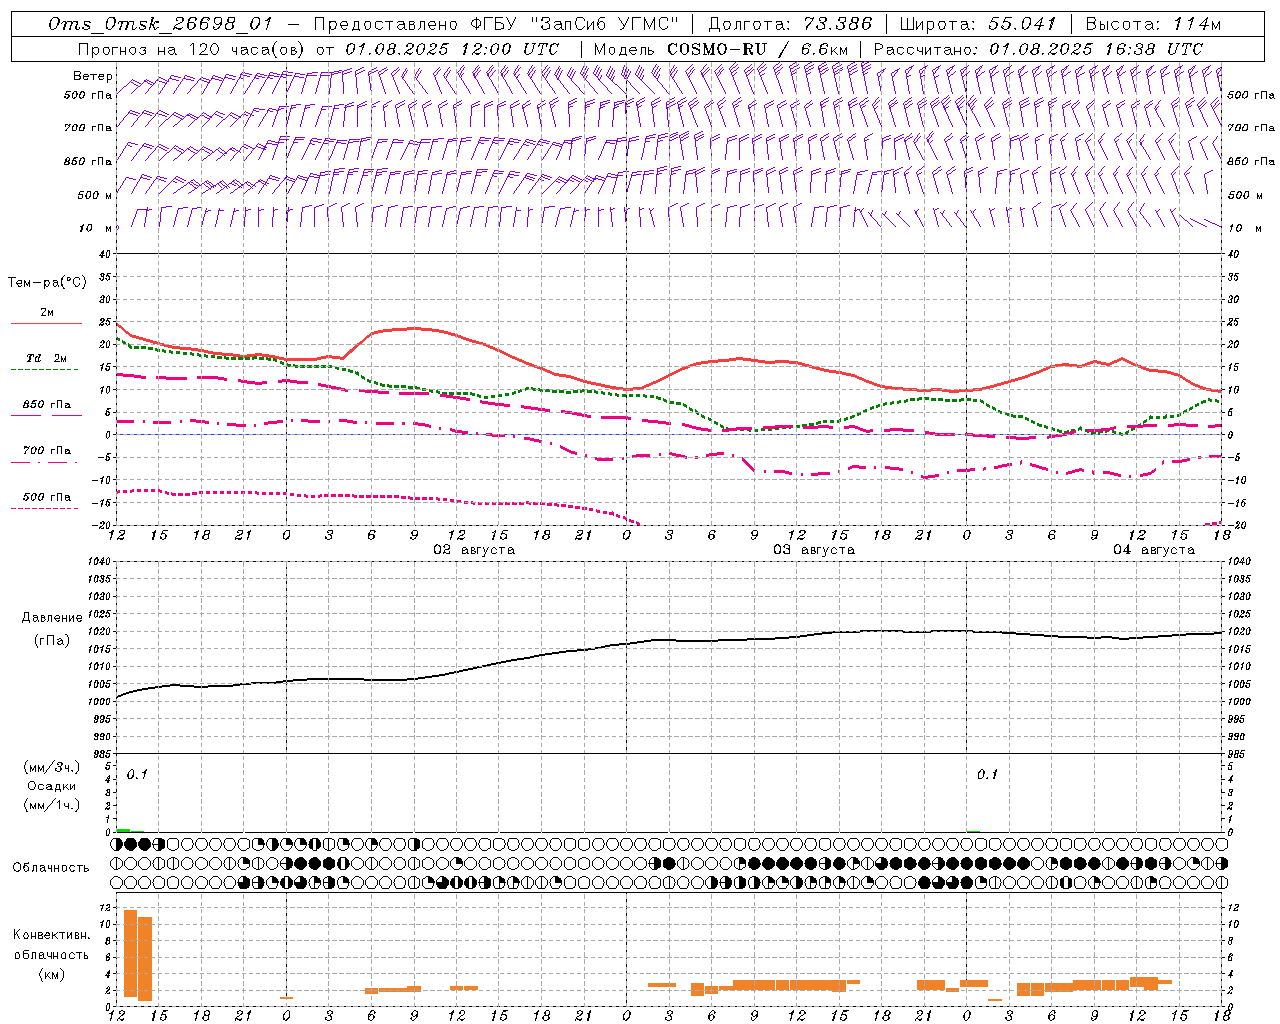Click the 04 августа date label
Viewport: 1280px width, 1024px height.
coord(1154,550)
